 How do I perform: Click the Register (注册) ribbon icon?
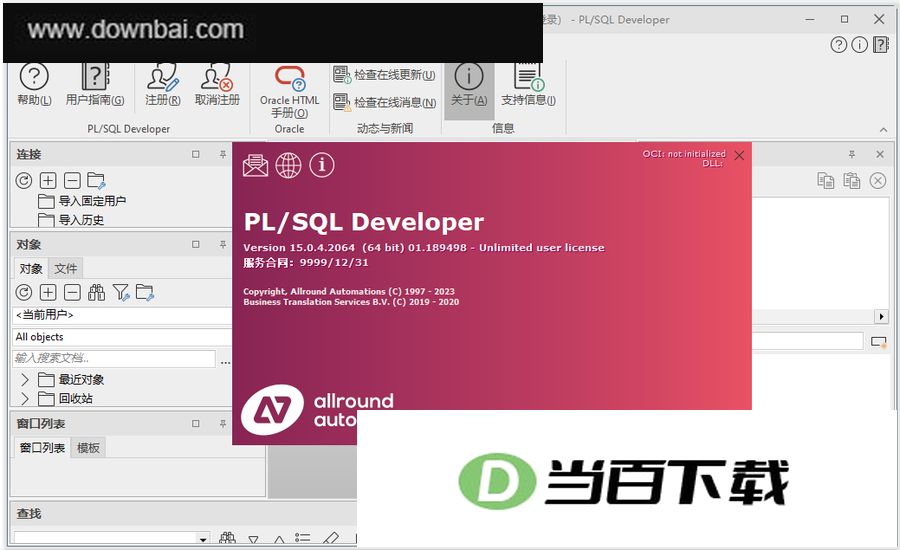click(x=162, y=84)
